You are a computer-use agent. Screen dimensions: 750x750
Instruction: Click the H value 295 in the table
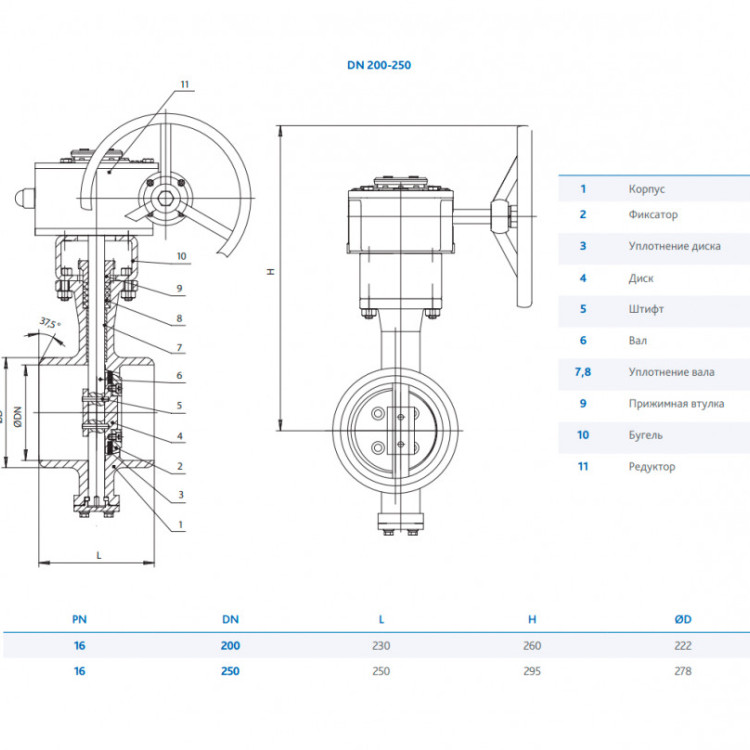click(532, 671)
